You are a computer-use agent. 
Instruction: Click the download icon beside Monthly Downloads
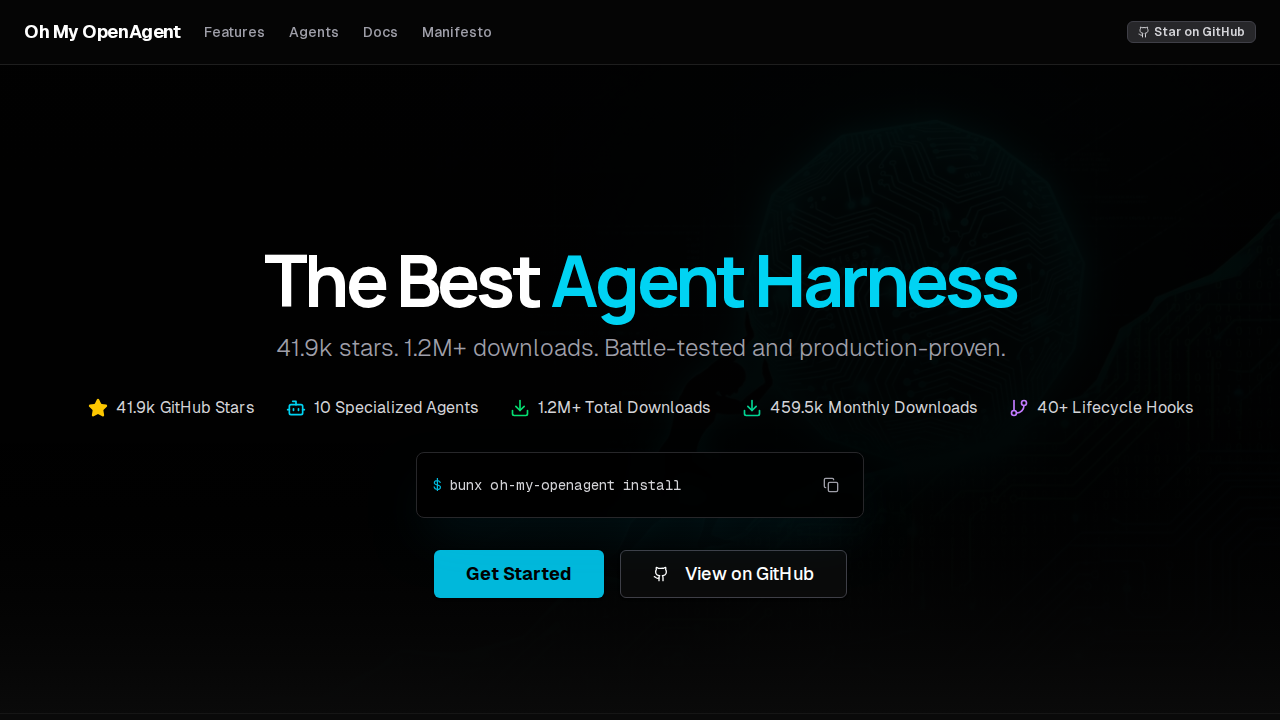[752, 408]
